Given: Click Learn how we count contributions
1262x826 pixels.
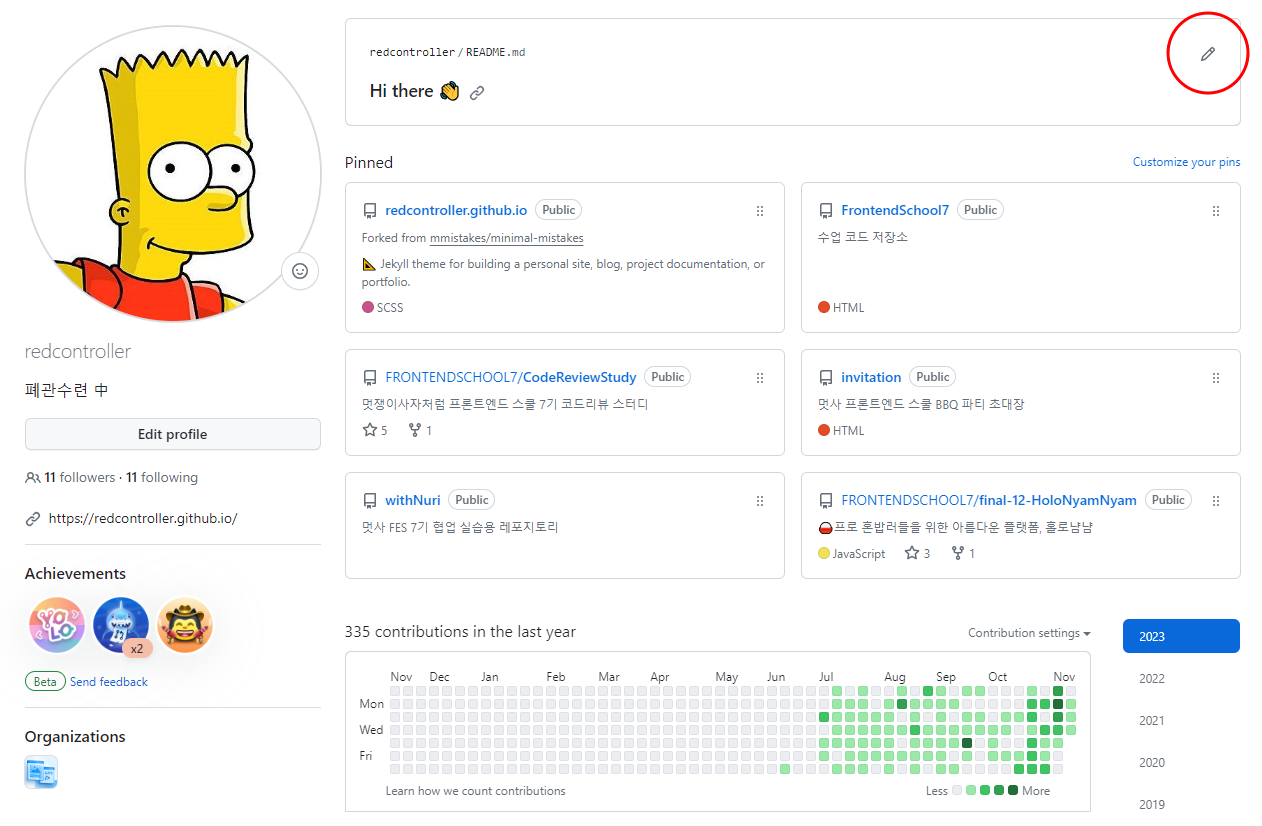Looking at the screenshot, I should coord(475,791).
